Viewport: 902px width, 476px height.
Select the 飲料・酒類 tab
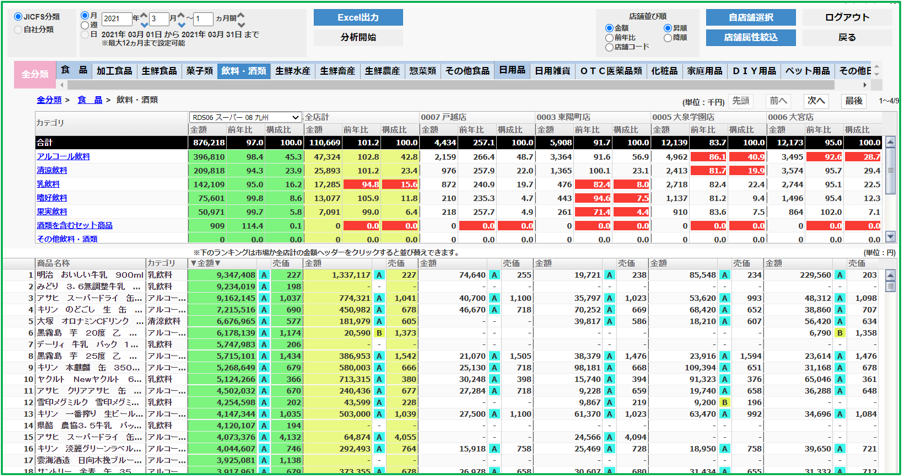coord(244,71)
